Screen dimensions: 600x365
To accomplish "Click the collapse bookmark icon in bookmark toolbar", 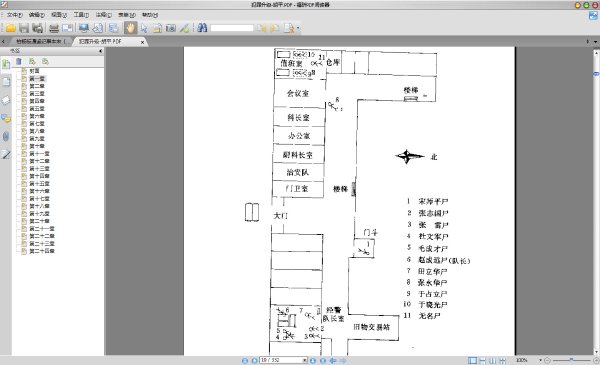I will point(46,61).
